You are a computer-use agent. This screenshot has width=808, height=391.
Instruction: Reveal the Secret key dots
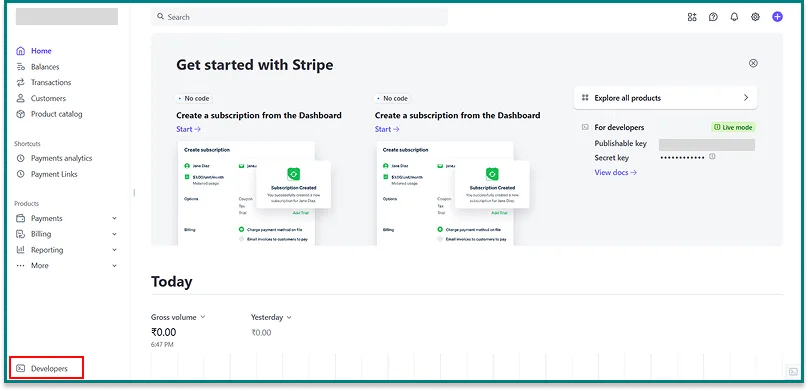682,157
